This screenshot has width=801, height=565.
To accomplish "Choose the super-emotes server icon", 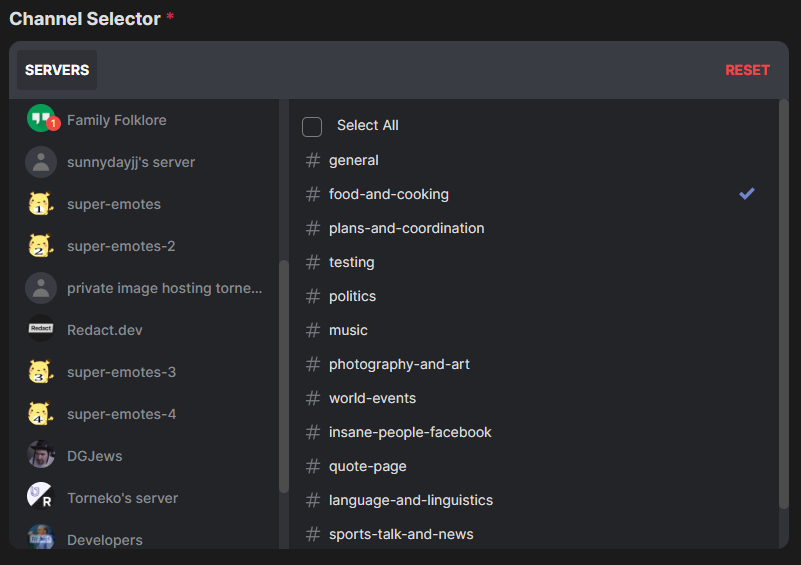I will click(x=41, y=204).
